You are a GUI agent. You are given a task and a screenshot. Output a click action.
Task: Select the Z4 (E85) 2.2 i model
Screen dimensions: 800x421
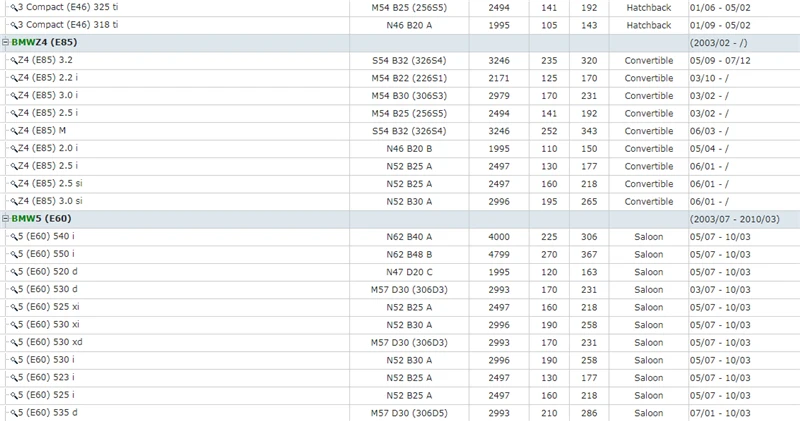point(48,78)
